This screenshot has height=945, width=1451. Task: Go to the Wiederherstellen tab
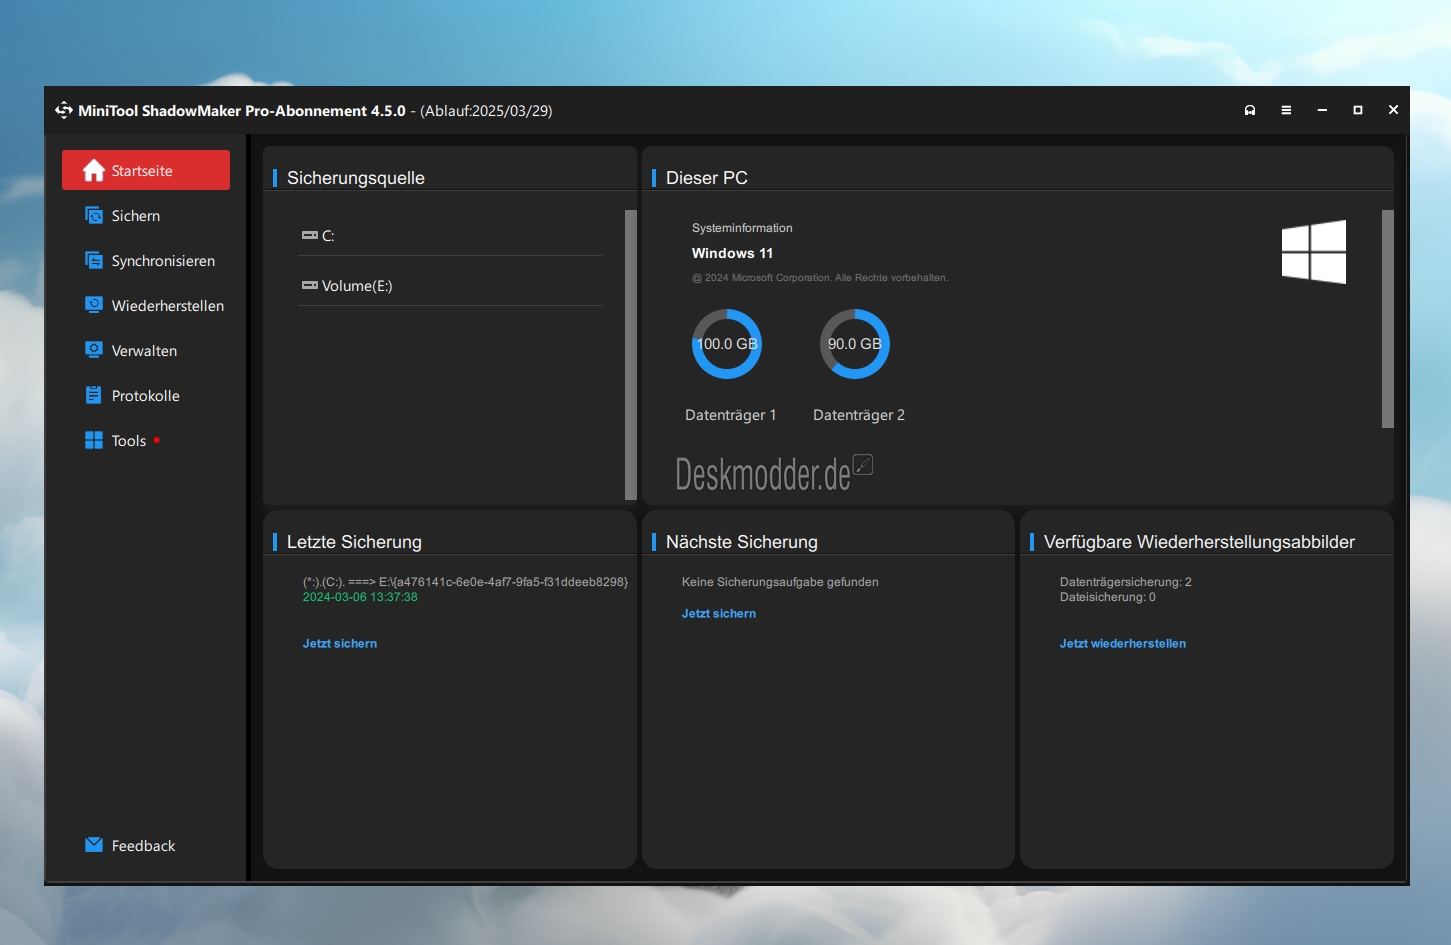(146, 306)
